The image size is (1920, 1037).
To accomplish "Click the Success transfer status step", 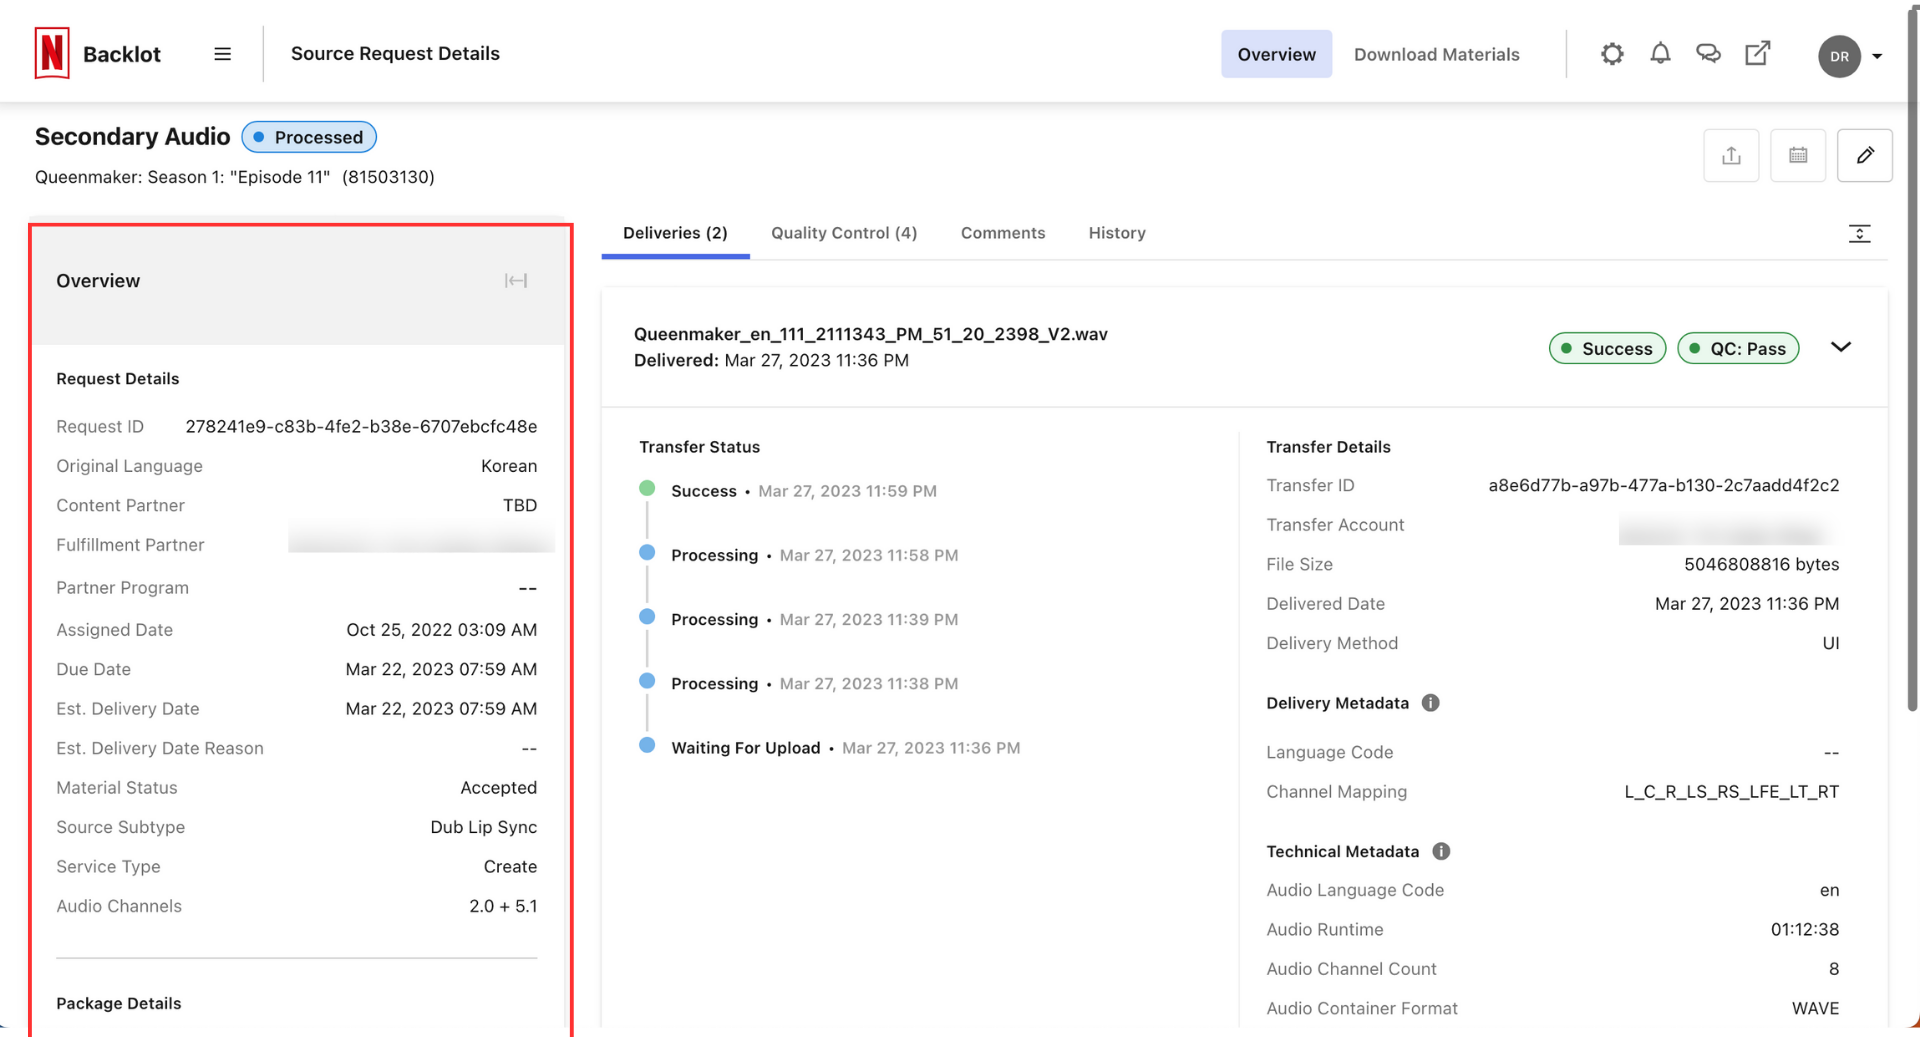I will [x=704, y=491].
